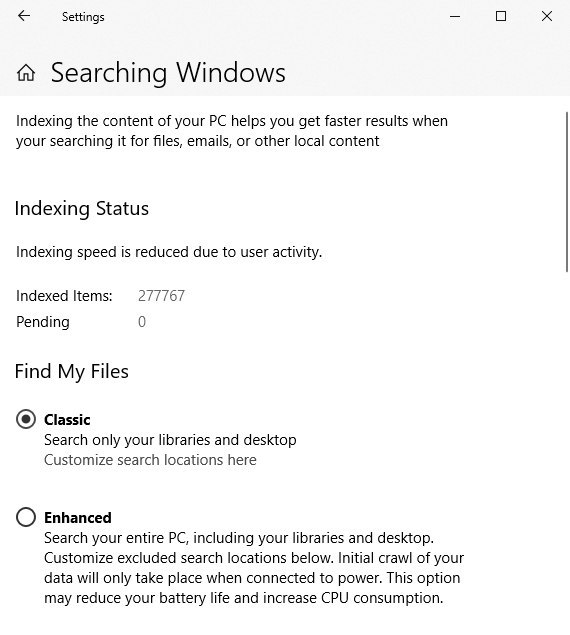Click the vertical scrollbar thumb
This screenshot has height=635, width=570.
click(567, 192)
